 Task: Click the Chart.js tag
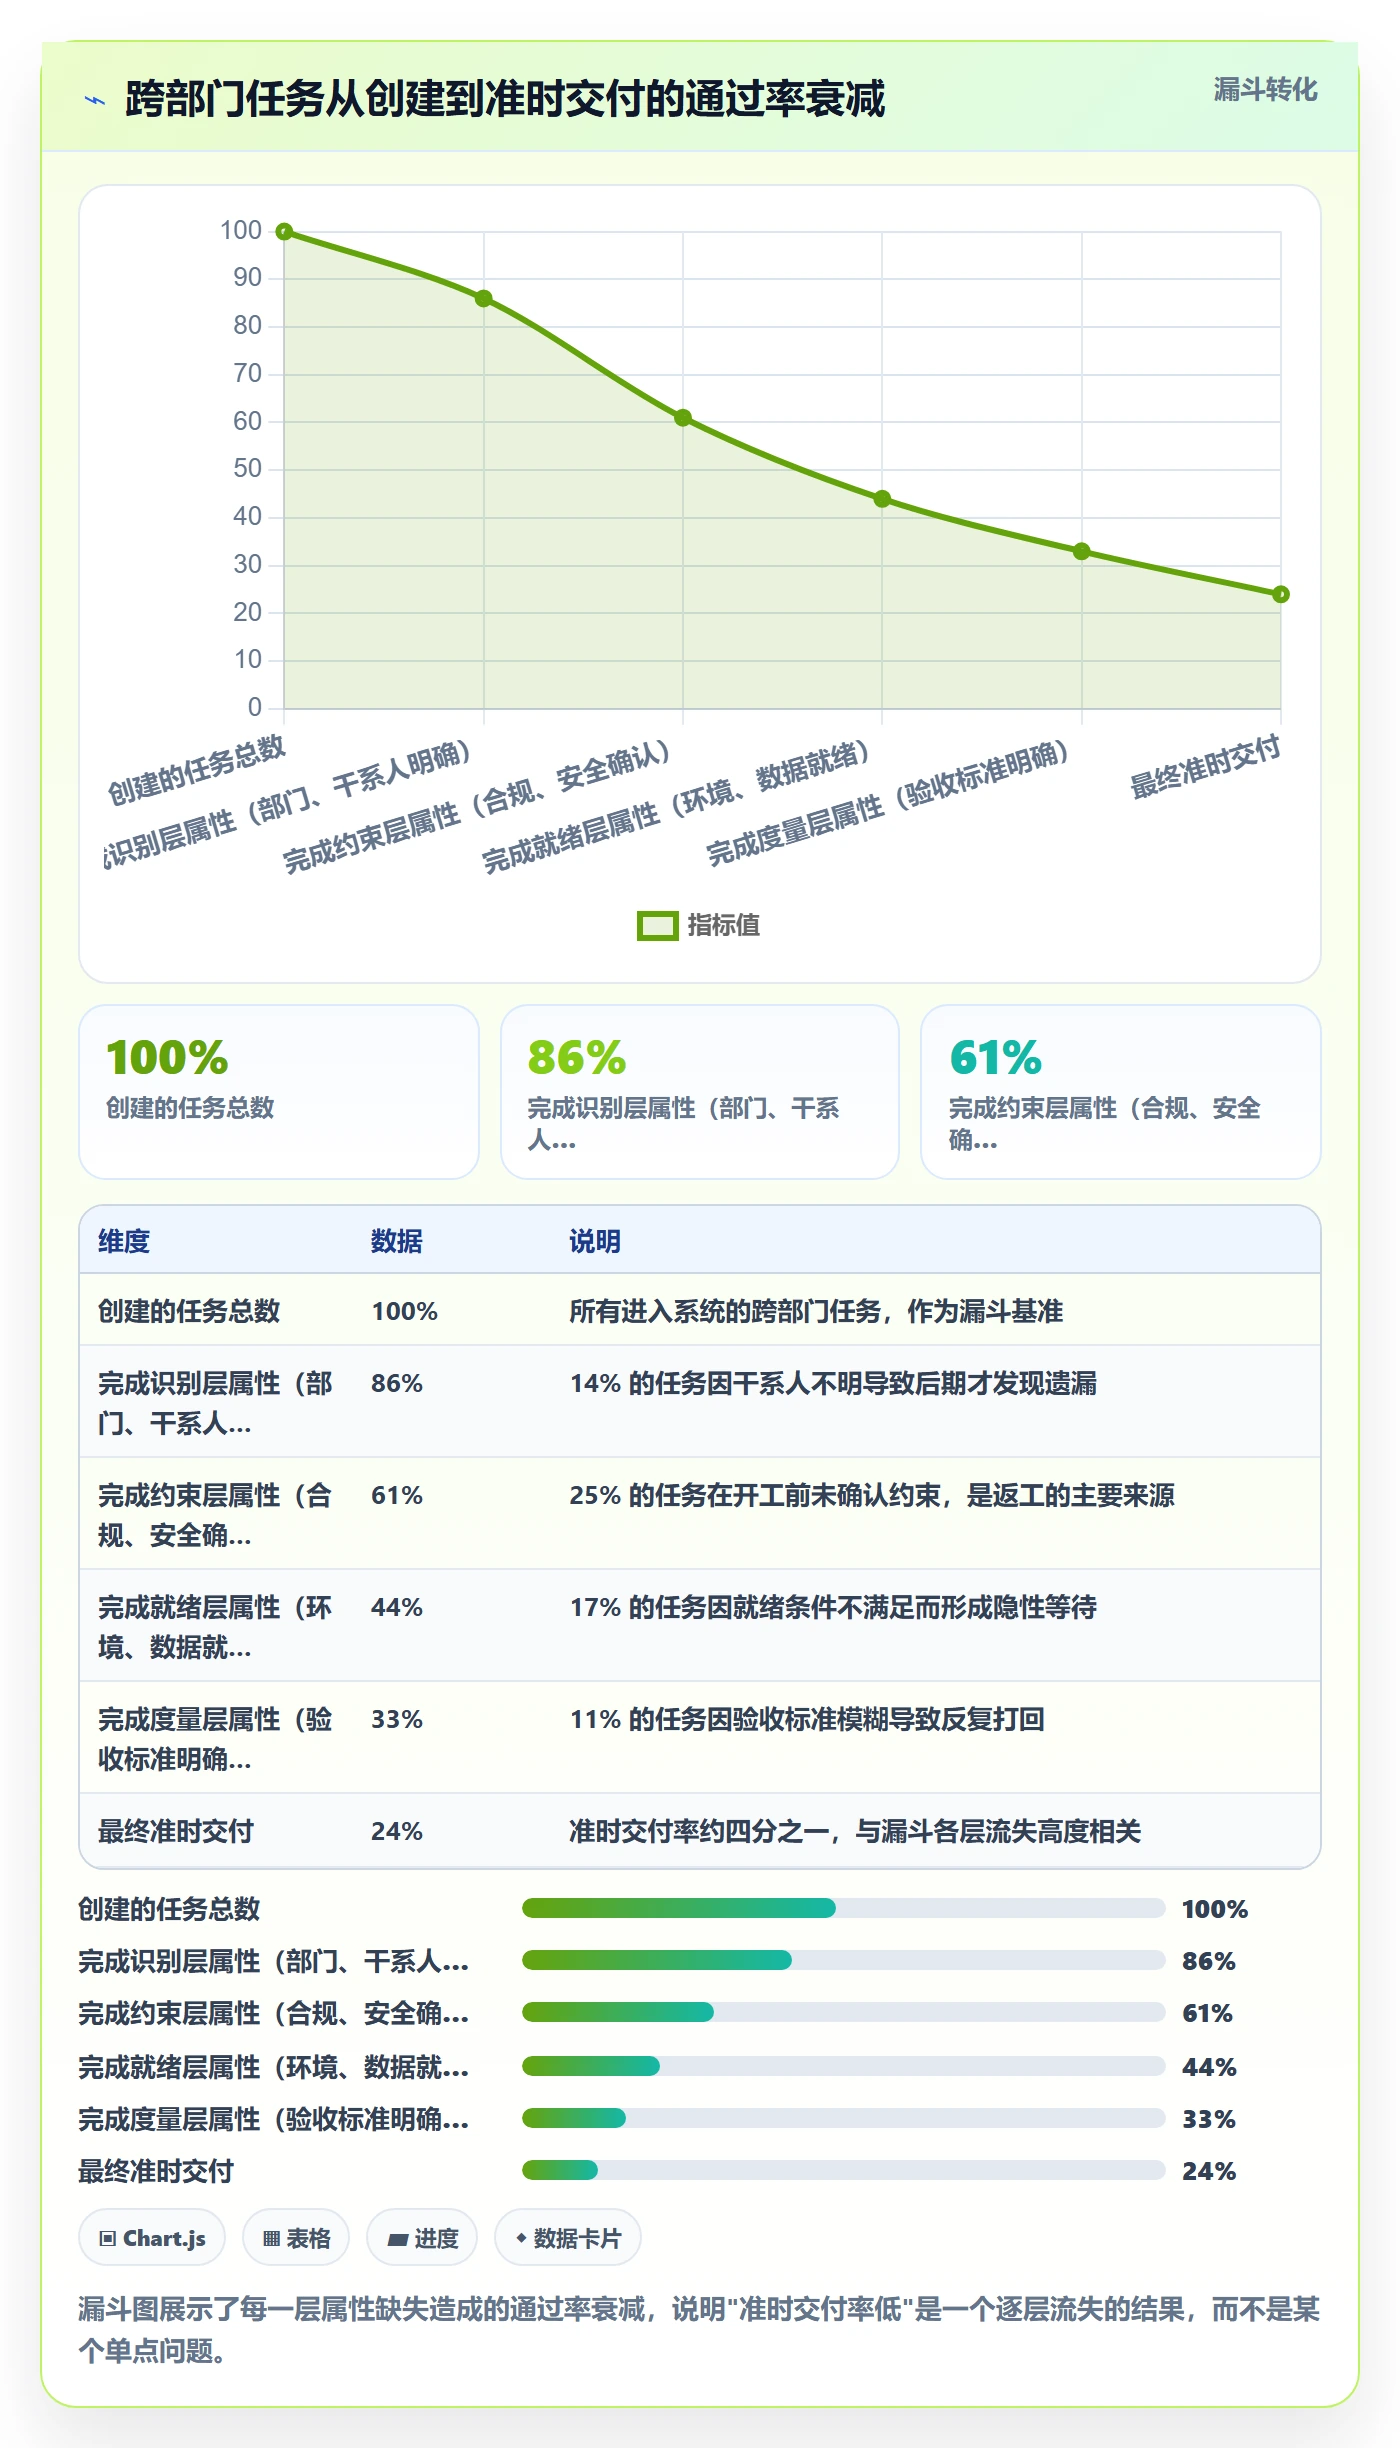pos(152,2238)
